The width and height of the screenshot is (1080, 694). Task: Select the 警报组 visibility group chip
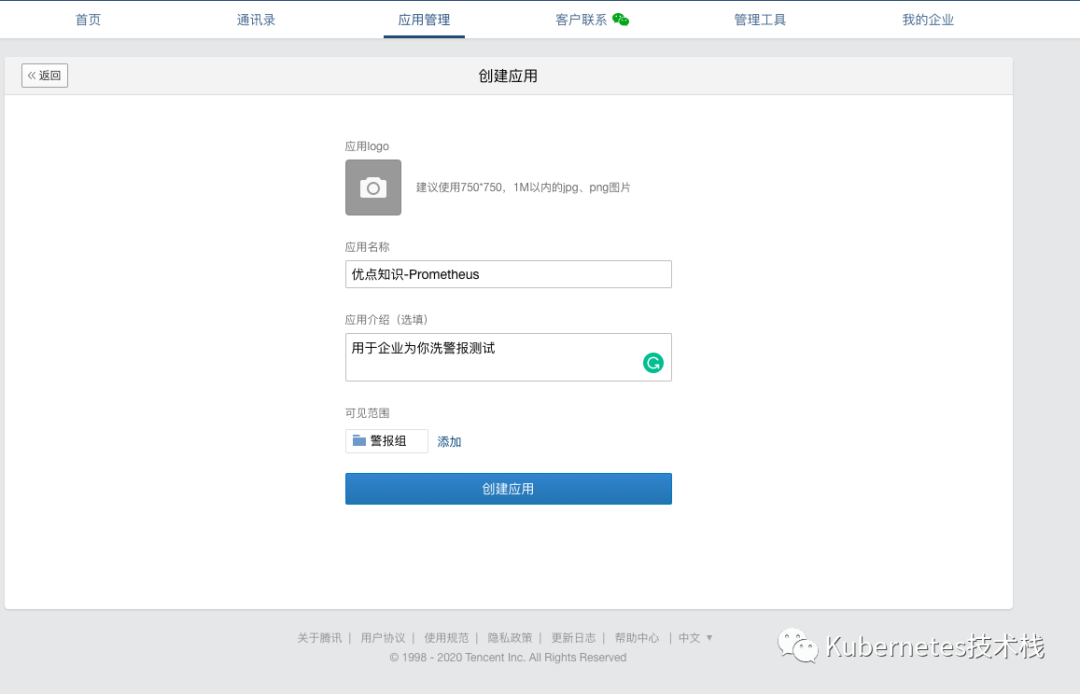tap(386, 440)
